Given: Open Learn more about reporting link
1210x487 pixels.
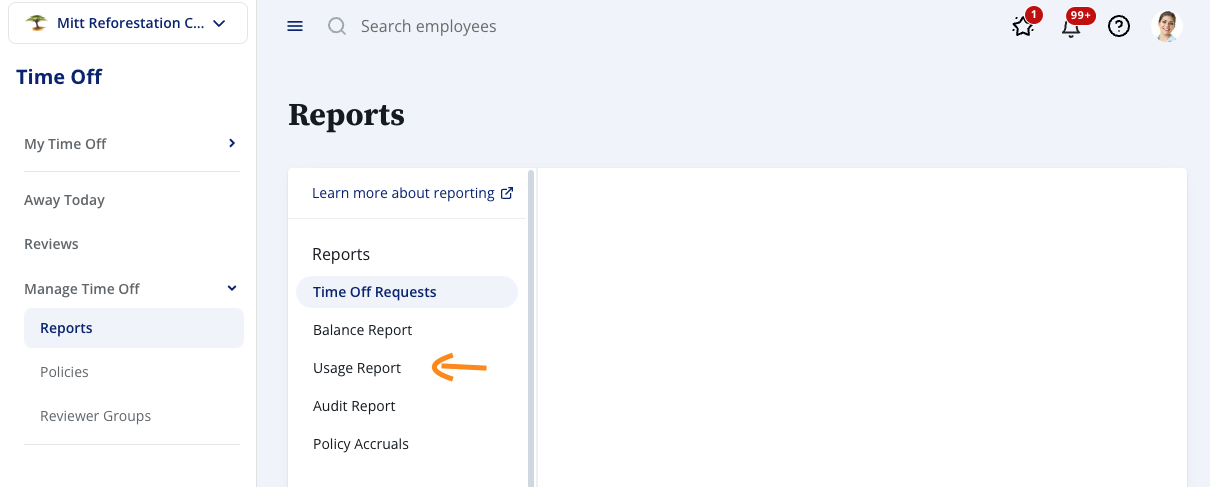Looking at the screenshot, I should (x=403, y=193).
